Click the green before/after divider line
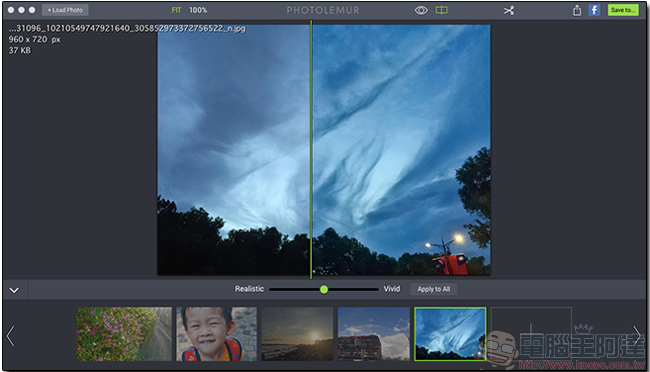 [x=311, y=149]
